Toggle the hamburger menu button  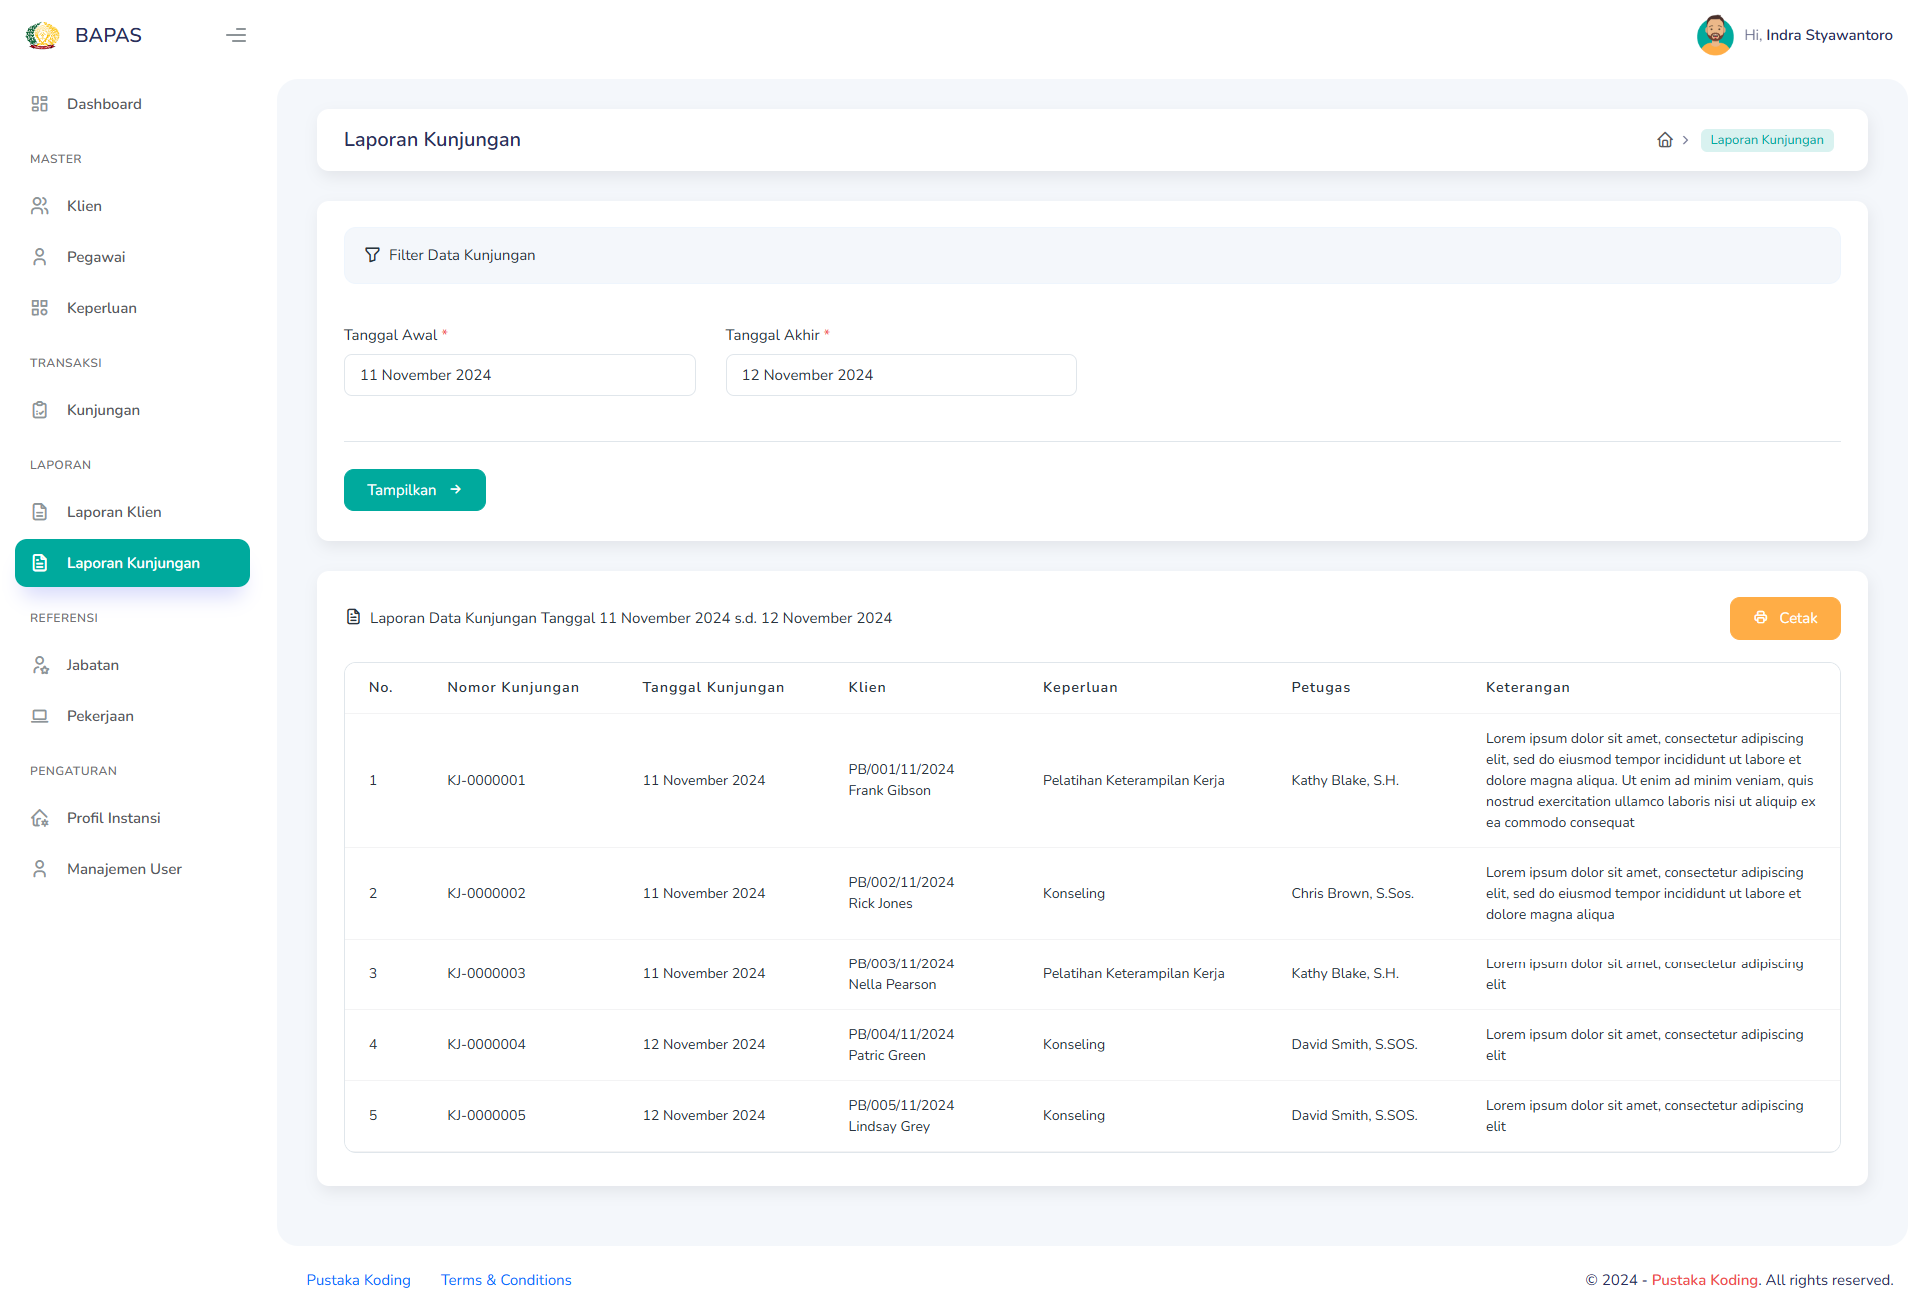236,32
